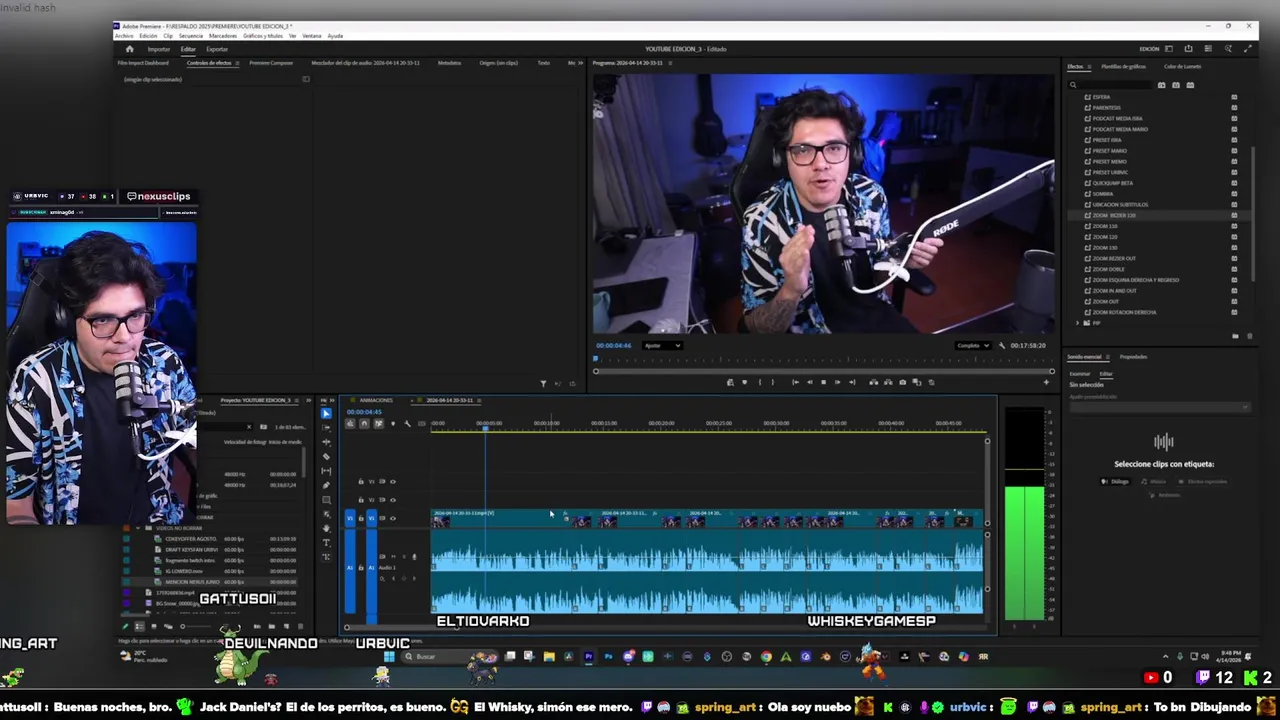Select the Ripple Edit tool
Screen dimensions: 1280x720
coord(326,442)
